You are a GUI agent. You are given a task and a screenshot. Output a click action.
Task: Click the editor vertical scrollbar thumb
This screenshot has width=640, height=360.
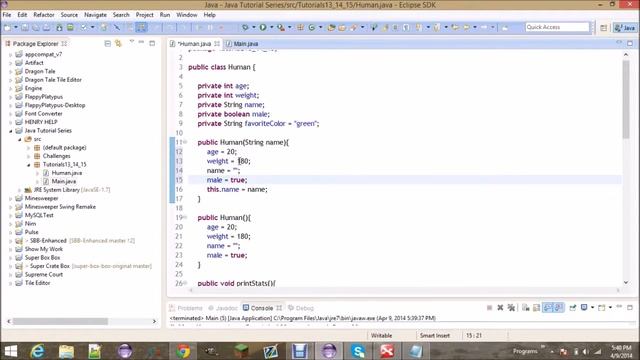click(x=626, y=99)
